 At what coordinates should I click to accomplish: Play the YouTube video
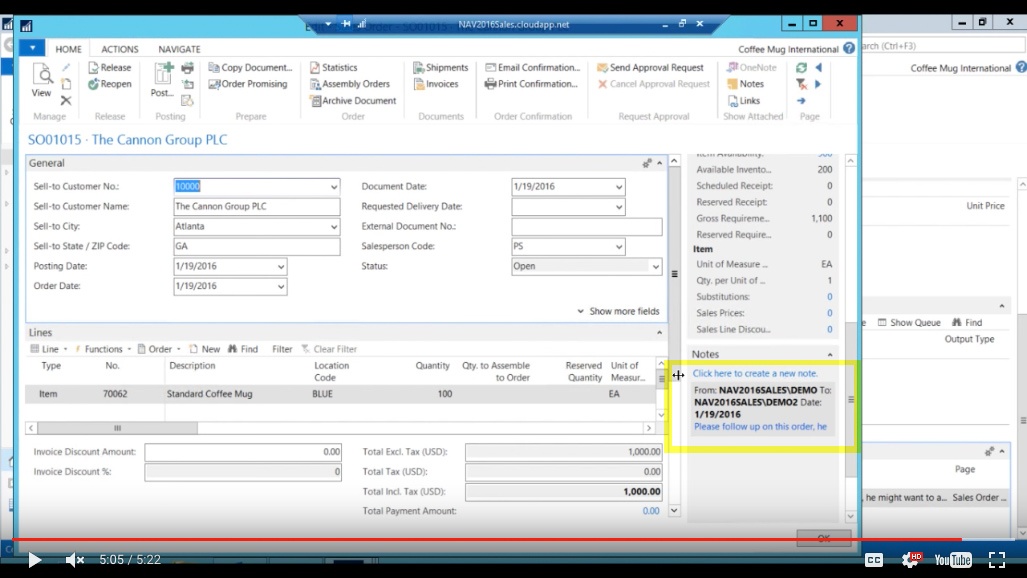tap(35, 560)
